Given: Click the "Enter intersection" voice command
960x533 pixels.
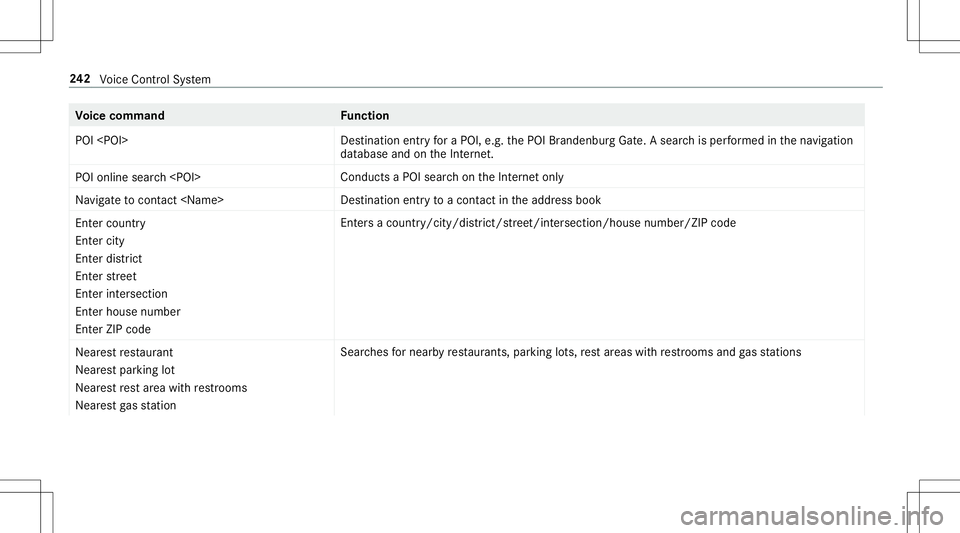Looking at the screenshot, I should 121,294.
